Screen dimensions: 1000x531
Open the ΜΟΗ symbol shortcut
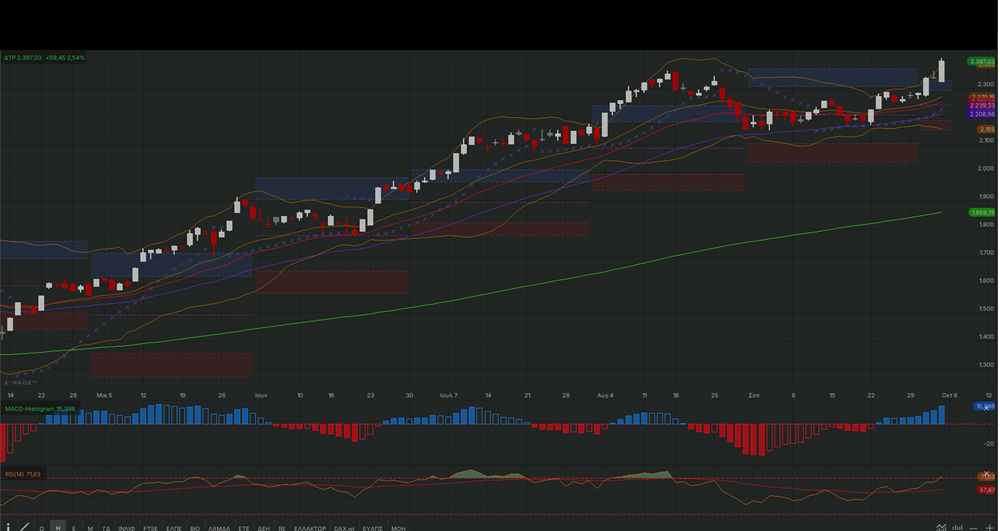[x=398, y=528]
